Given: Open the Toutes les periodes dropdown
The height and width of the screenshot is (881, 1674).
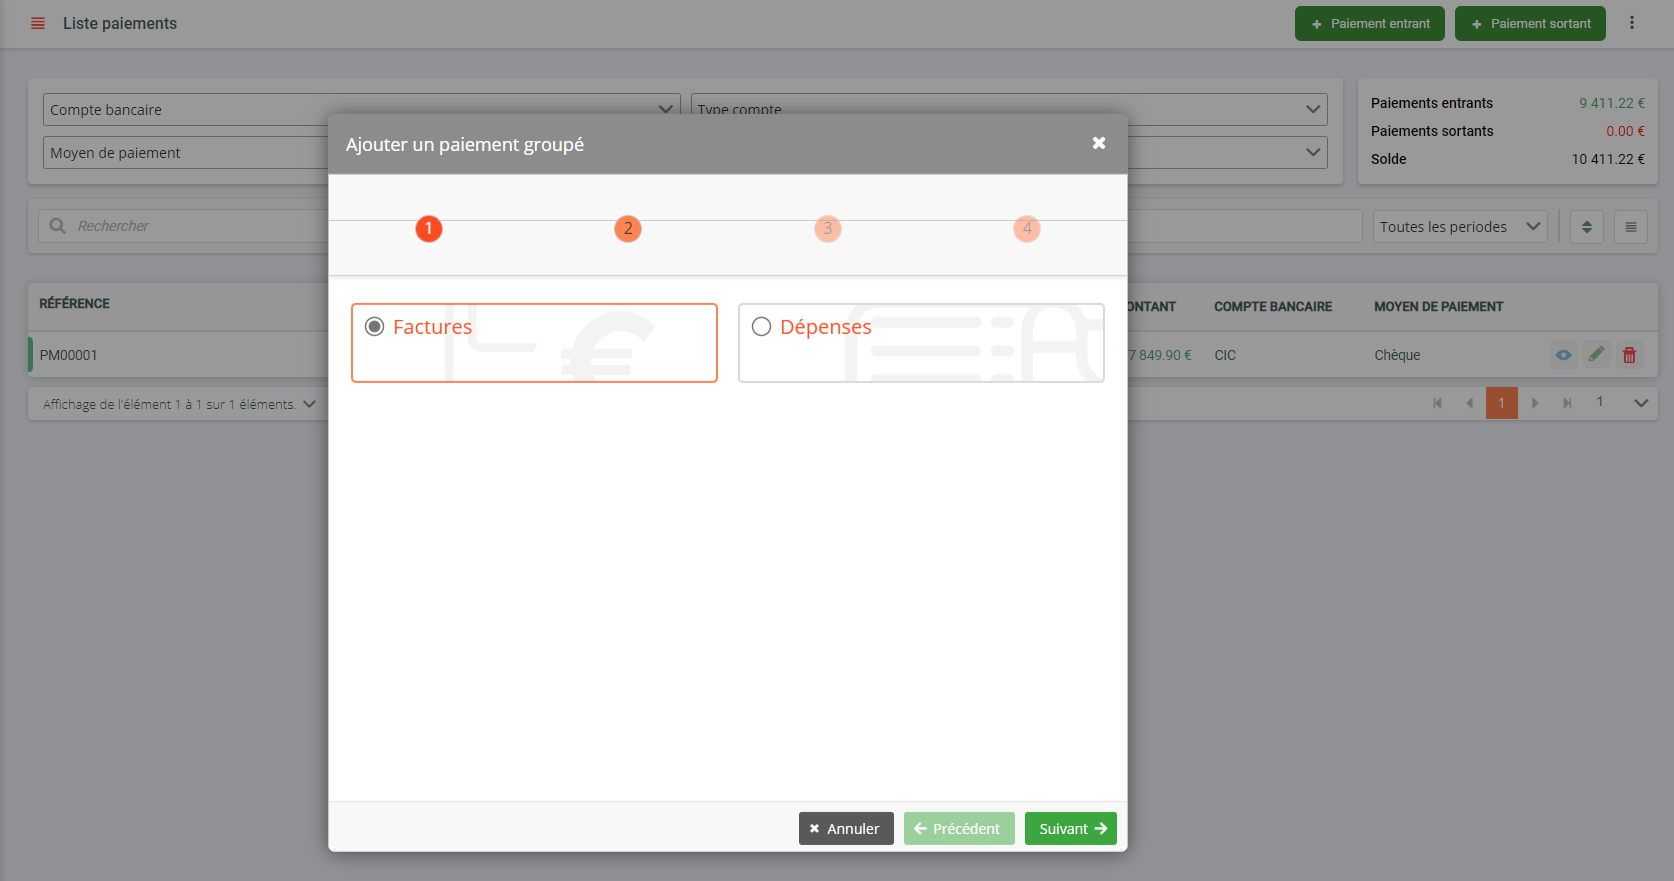Looking at the screenshot, I should pos(1459,227).
